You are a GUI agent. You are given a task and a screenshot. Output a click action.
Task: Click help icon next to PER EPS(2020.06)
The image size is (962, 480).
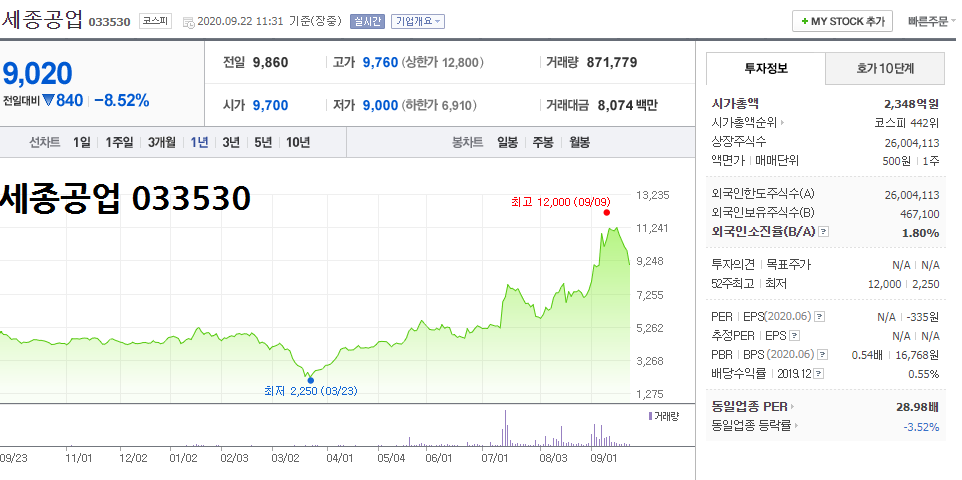point(819,317)
